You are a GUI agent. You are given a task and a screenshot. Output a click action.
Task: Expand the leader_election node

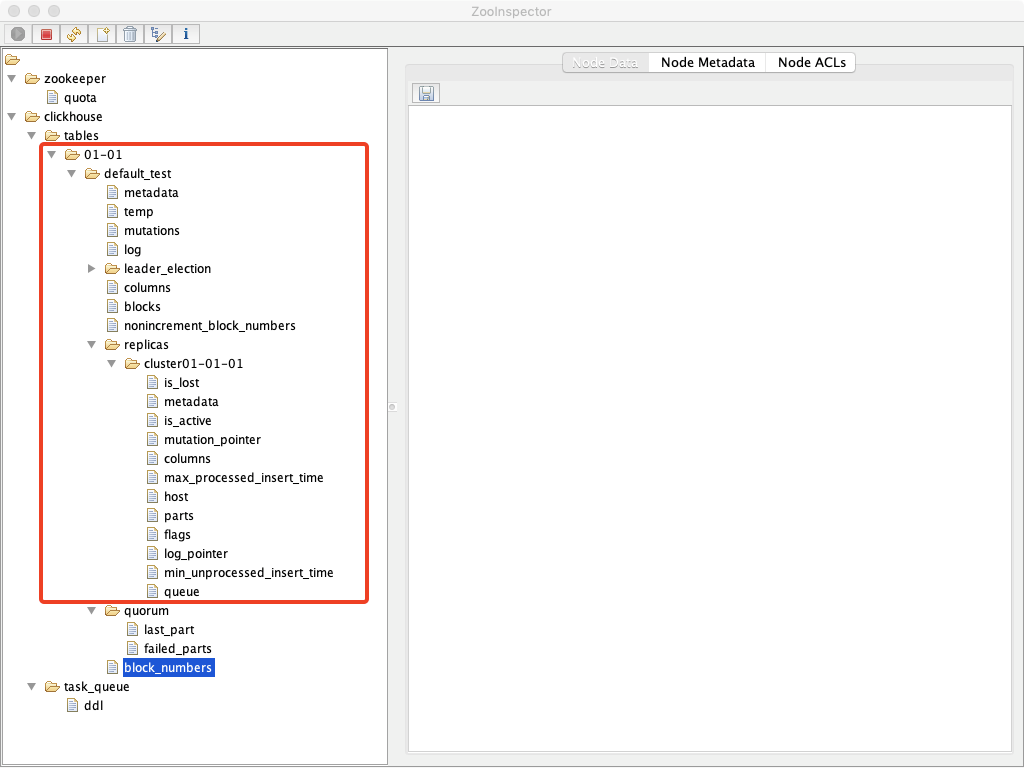[91, 268]
